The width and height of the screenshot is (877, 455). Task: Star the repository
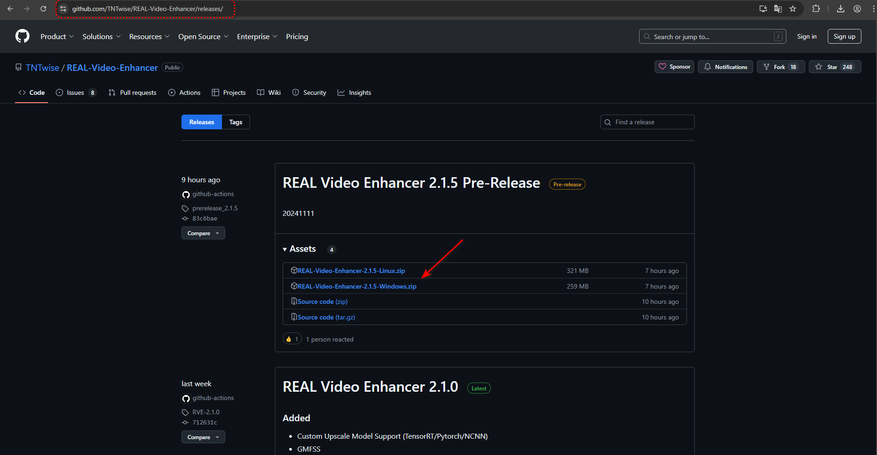834,67
